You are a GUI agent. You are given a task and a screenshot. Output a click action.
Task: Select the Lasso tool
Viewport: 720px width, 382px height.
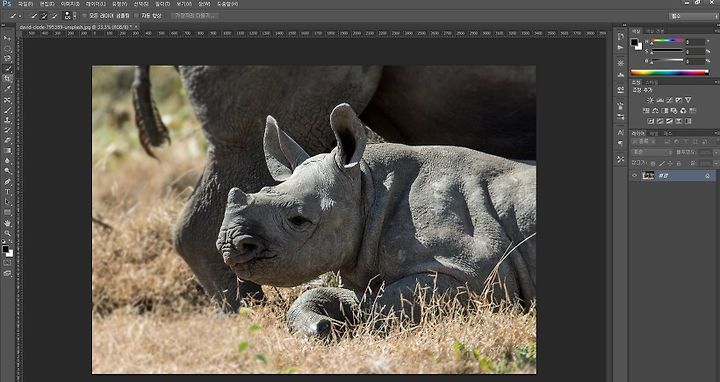coord(7,58)
